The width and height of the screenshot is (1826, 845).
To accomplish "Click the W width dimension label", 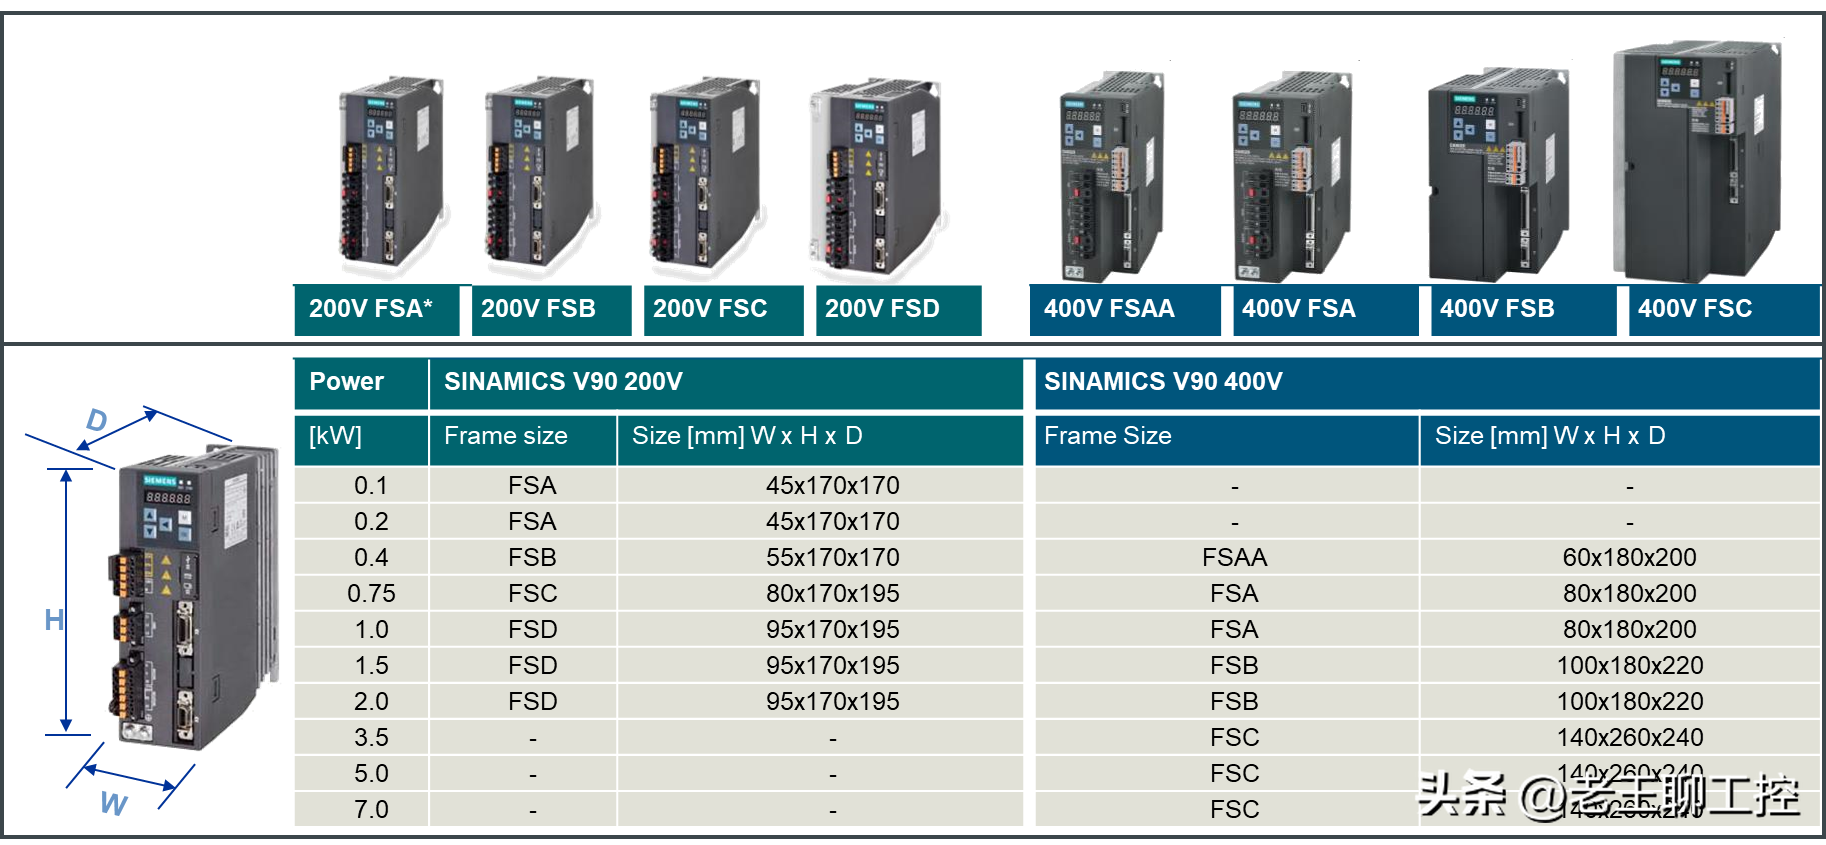I will 113,804.
